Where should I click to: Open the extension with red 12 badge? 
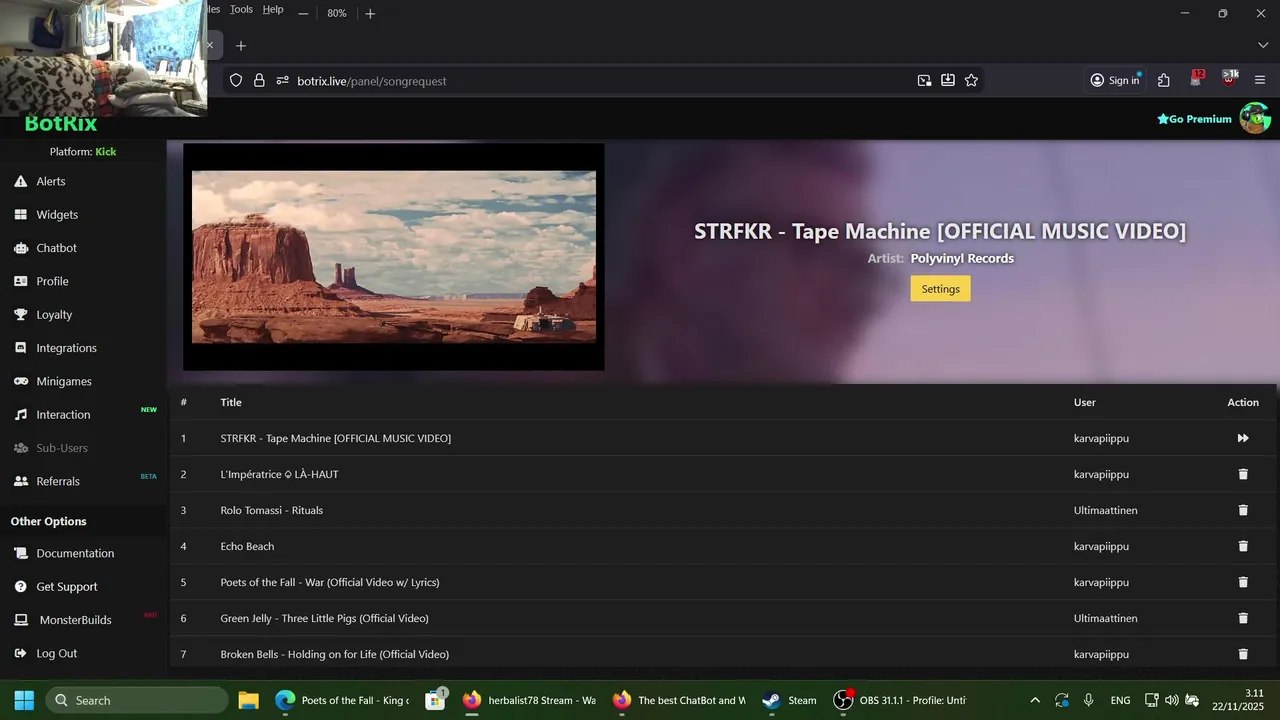(x=1197, y=79)
